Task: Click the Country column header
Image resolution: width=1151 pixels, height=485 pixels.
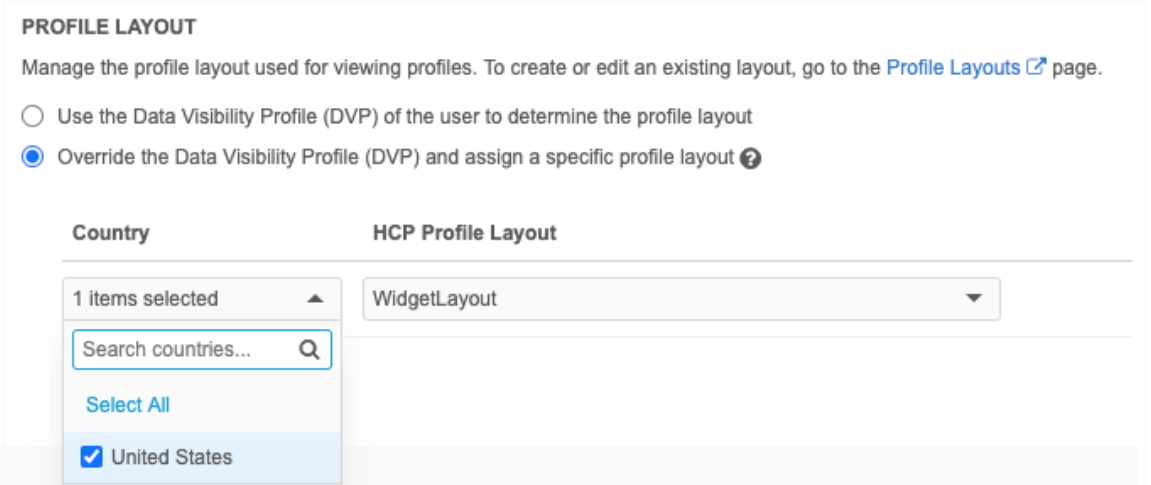Action: [x=111, y=233]
